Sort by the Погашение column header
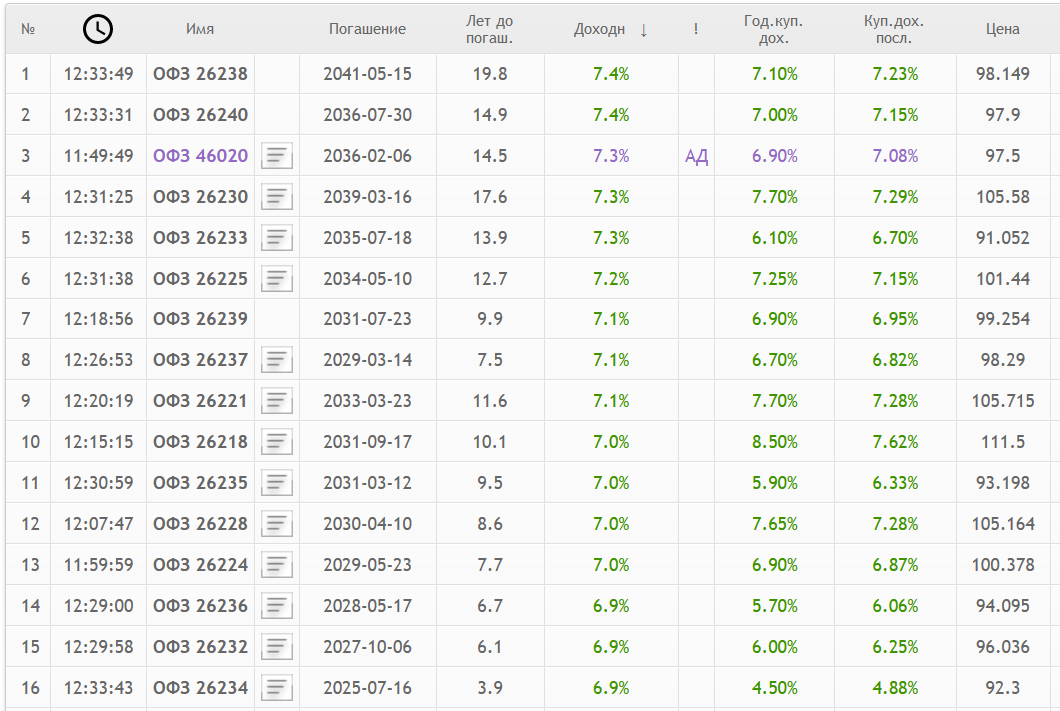This screenshot has width=1060, height=711. click(x=367, y=29)
